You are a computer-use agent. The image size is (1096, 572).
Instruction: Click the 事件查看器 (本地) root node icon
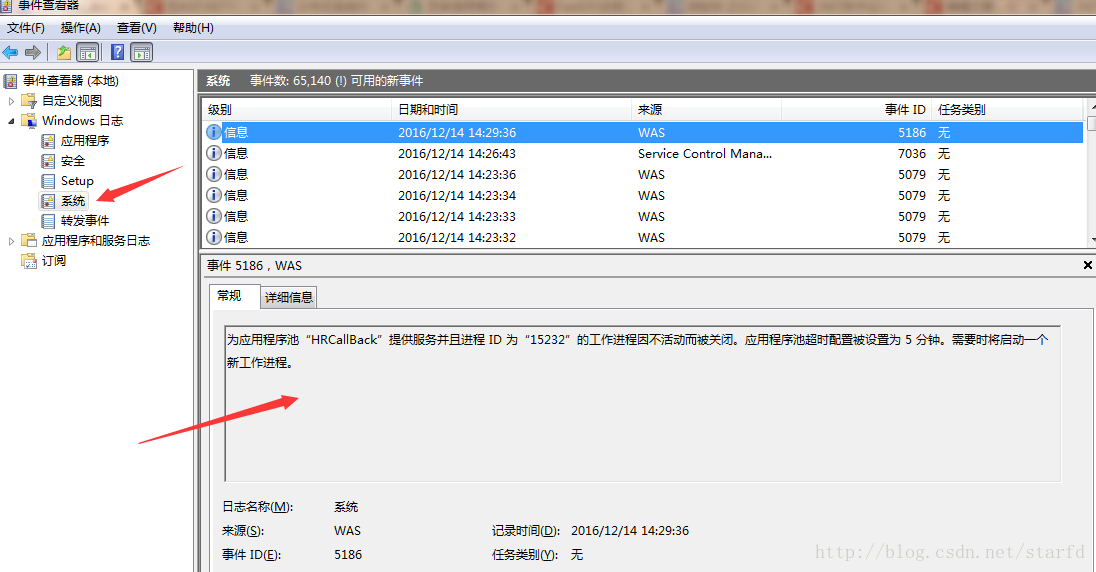(x=10, y=81)
